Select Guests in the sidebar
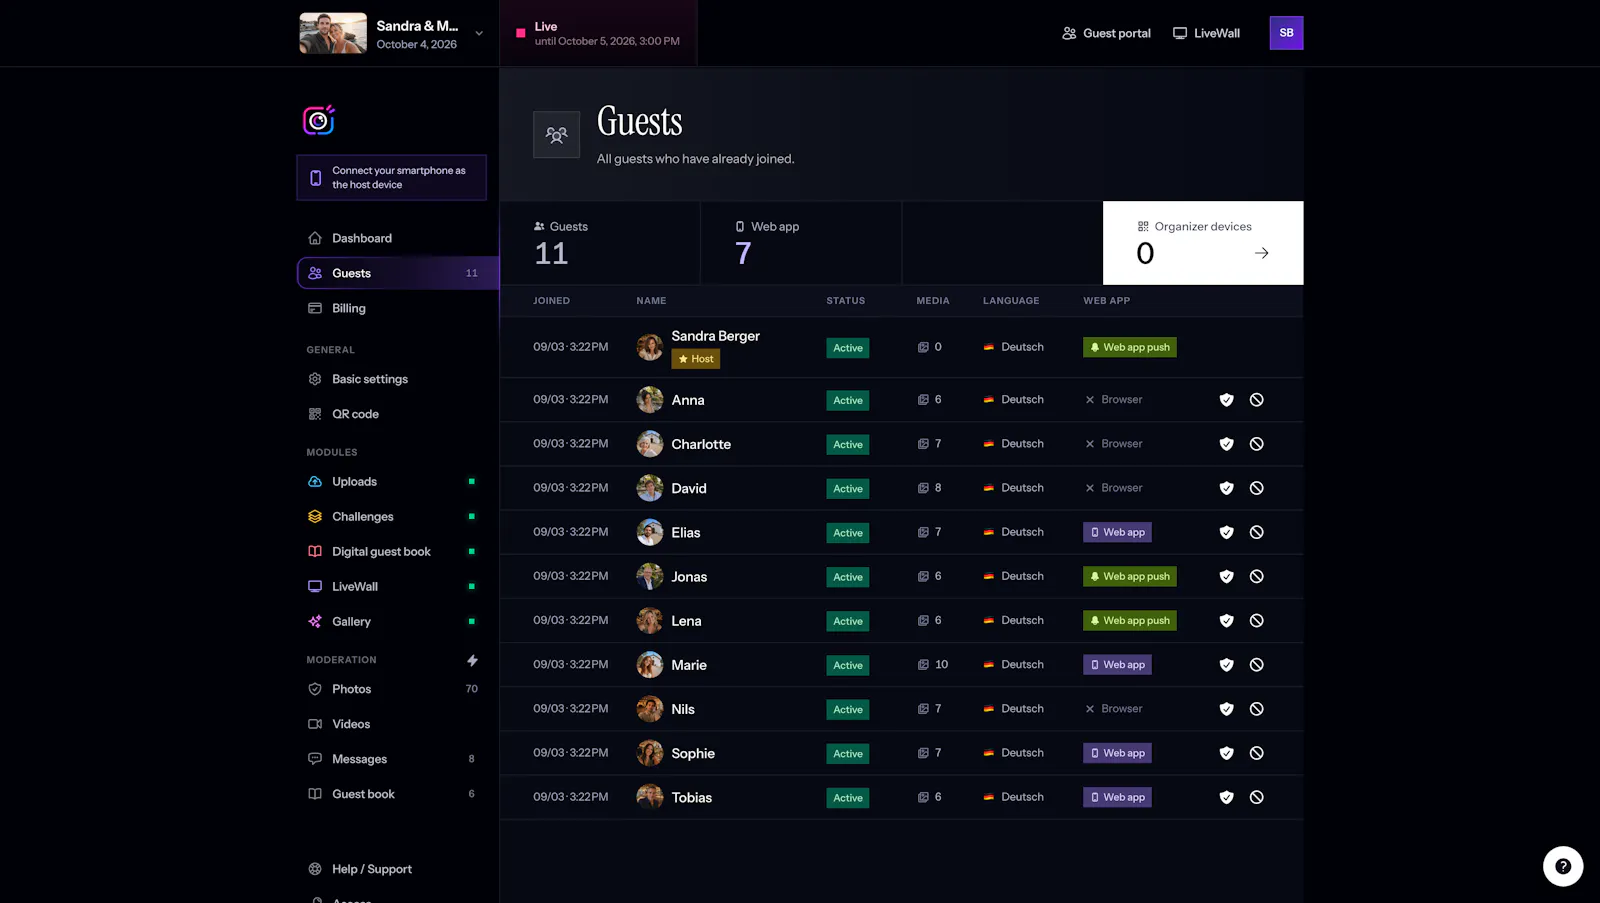The width and height of the screenshot is (1600, 903). 398,273
